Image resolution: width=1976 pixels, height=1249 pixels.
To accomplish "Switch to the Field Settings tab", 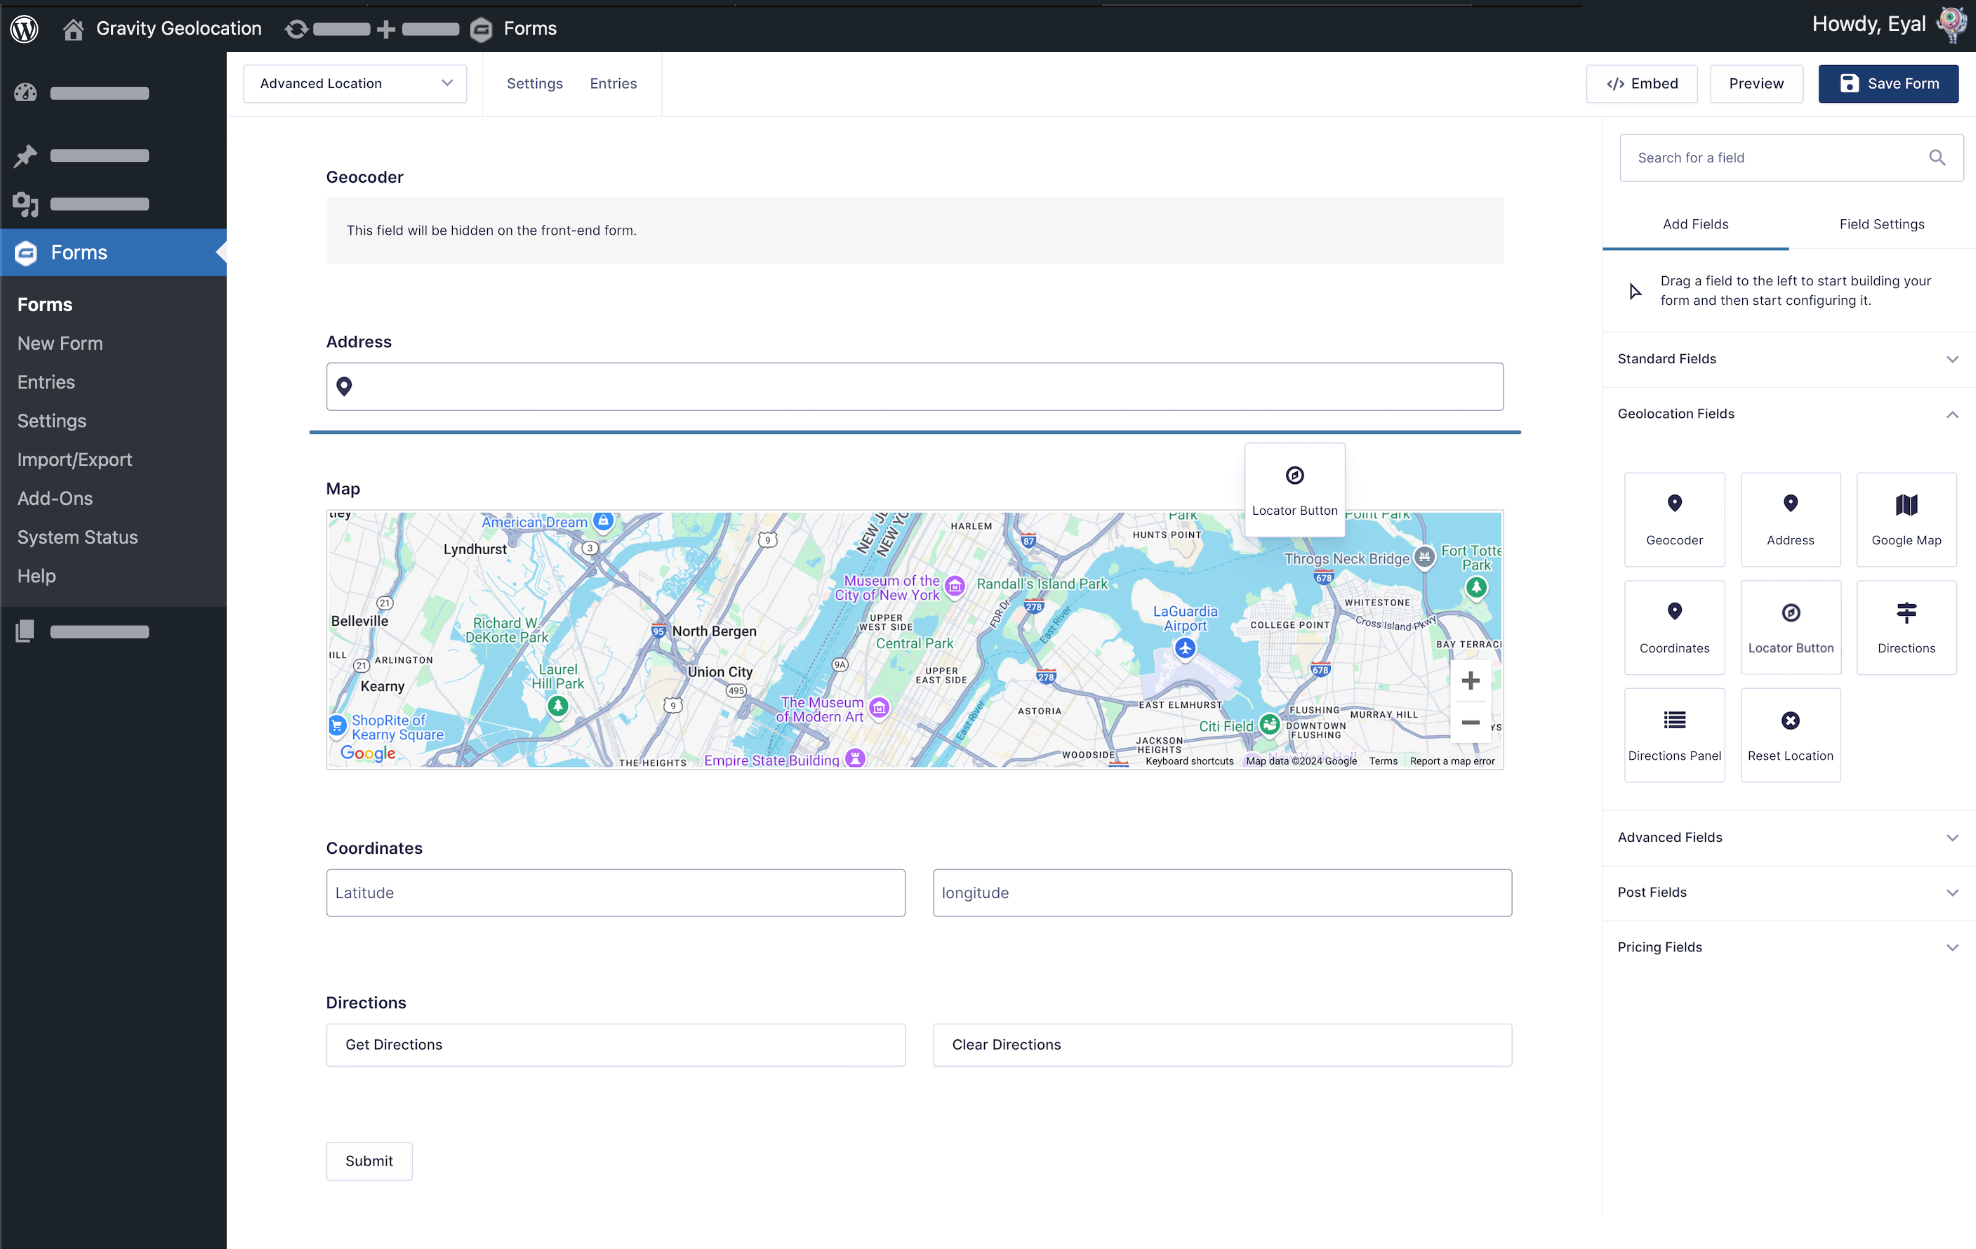I will pyautogui.click(x=1880, y=223).
